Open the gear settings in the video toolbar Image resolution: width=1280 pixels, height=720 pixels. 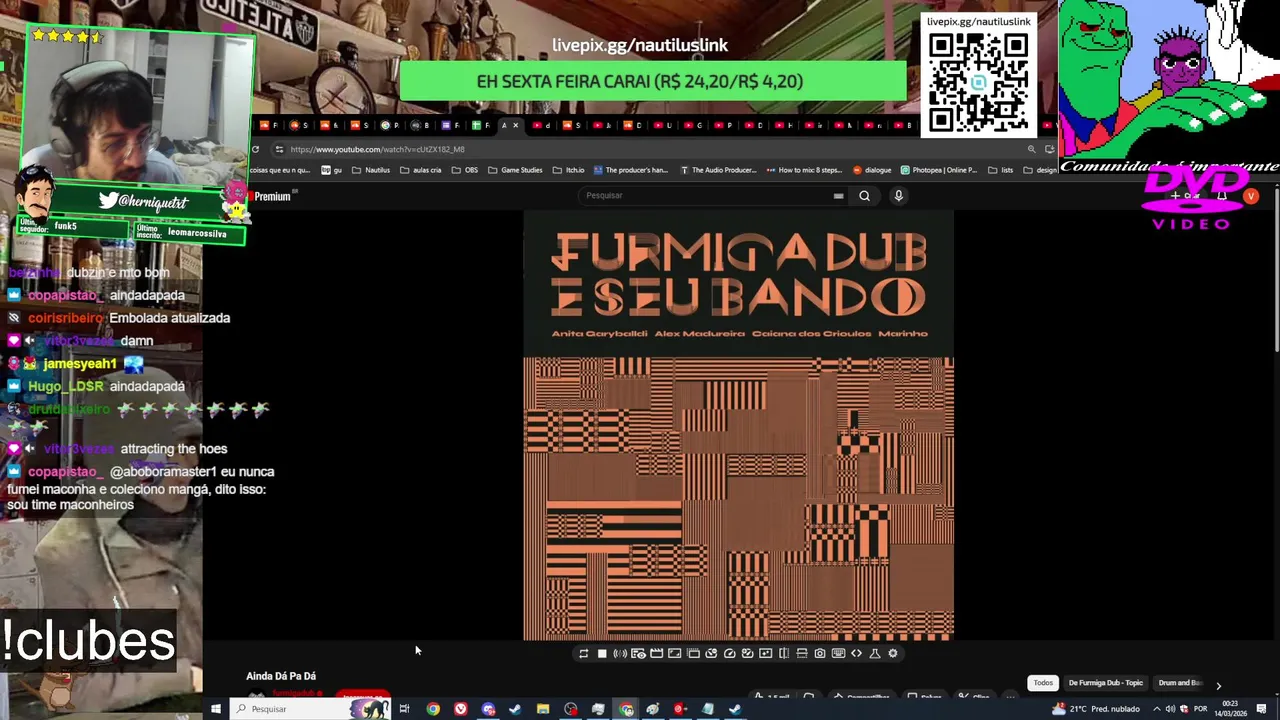click(893, 653)
